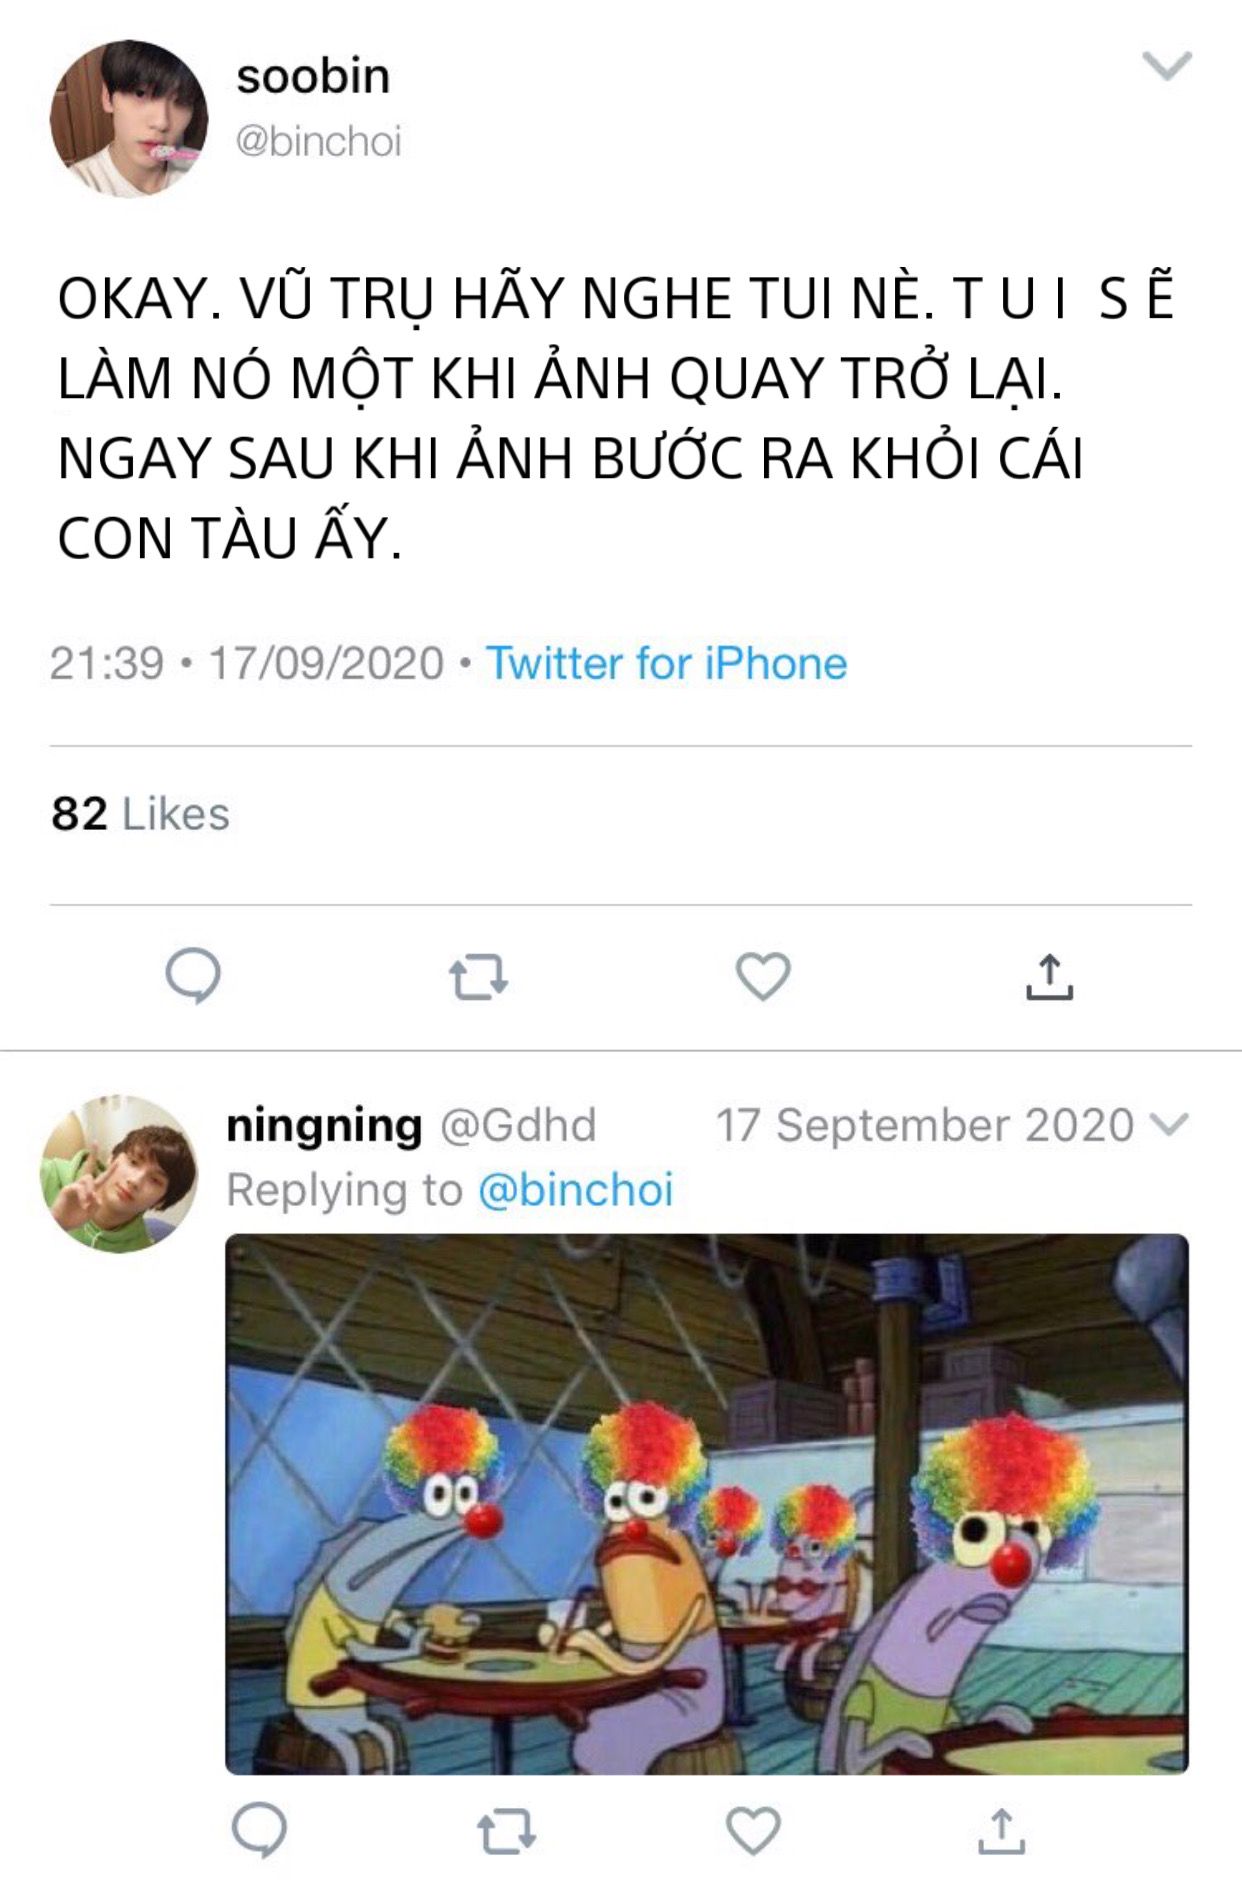The width and height of the screenshot is (1242, 1898).
Task: View the 82 Likes list
Action: point(140,814)
